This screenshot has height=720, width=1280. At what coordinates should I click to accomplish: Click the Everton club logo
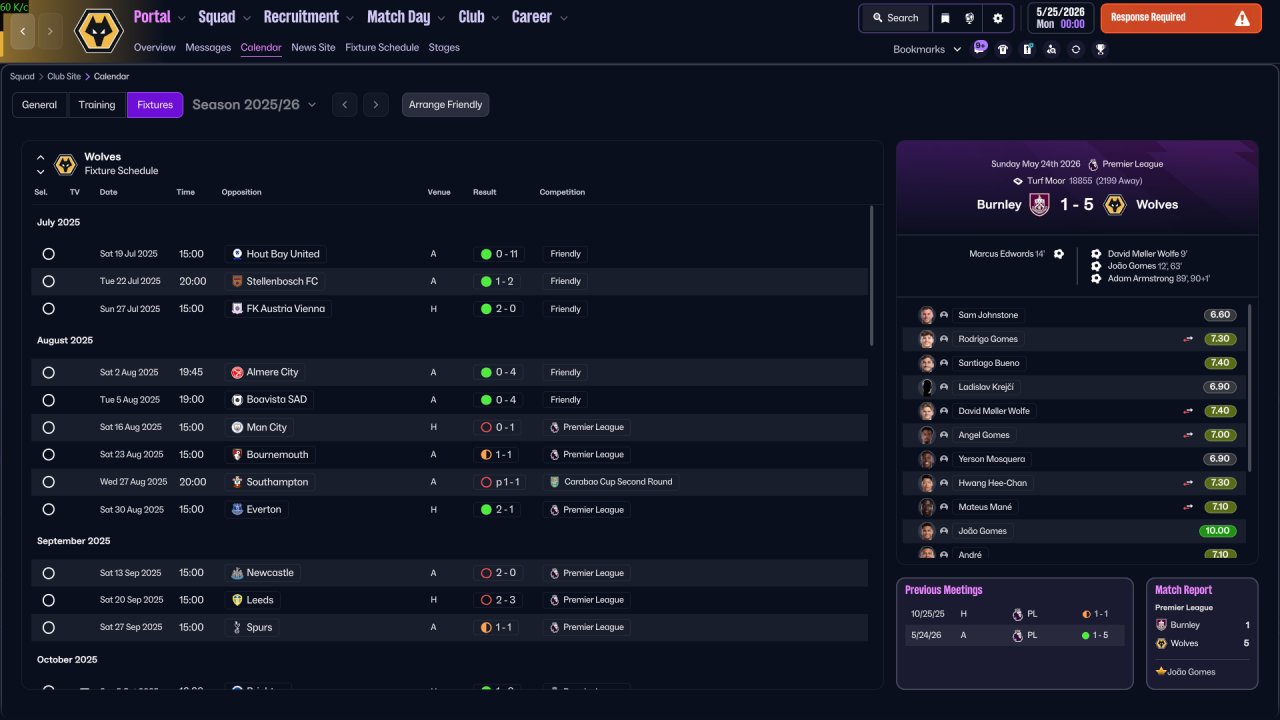237,510
